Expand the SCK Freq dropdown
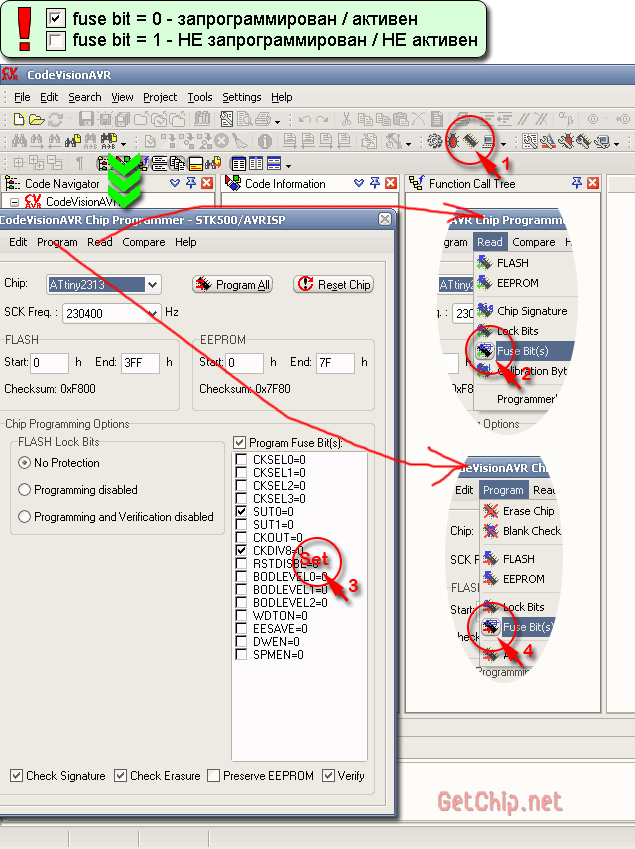The image size is (635, 849). click(x=152, y=313)
